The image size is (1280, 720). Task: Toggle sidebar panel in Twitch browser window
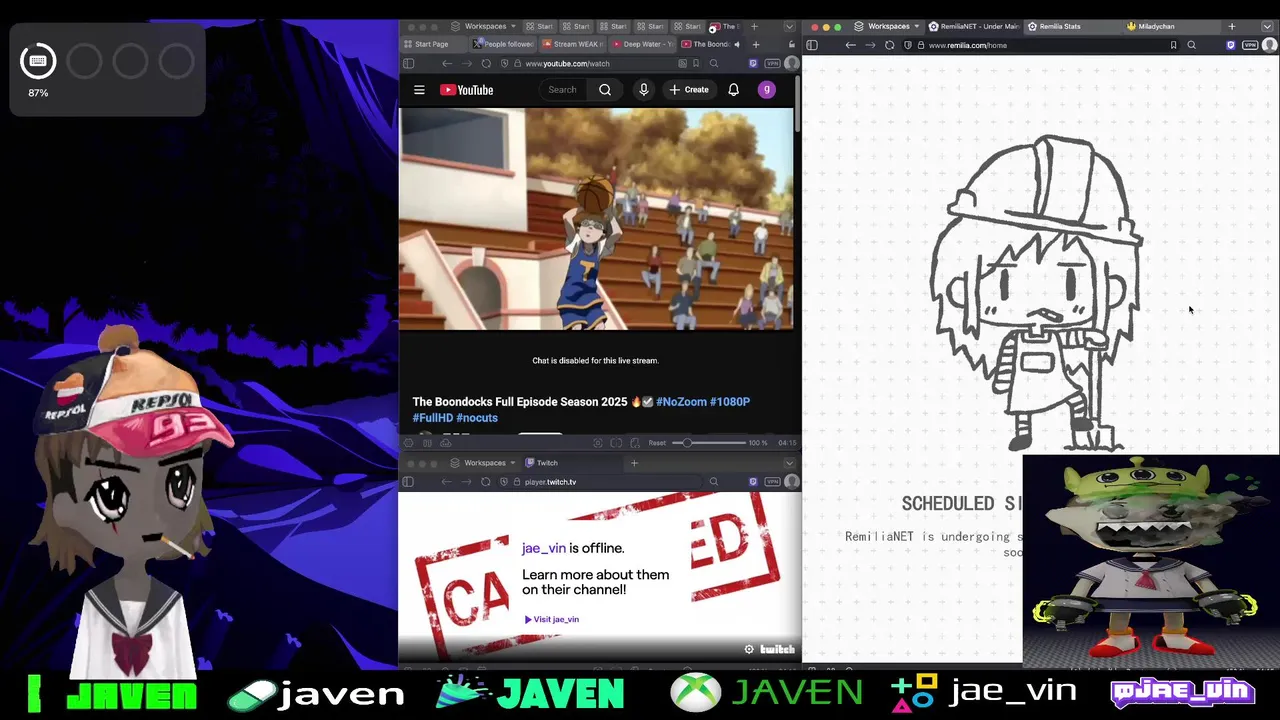408,482
